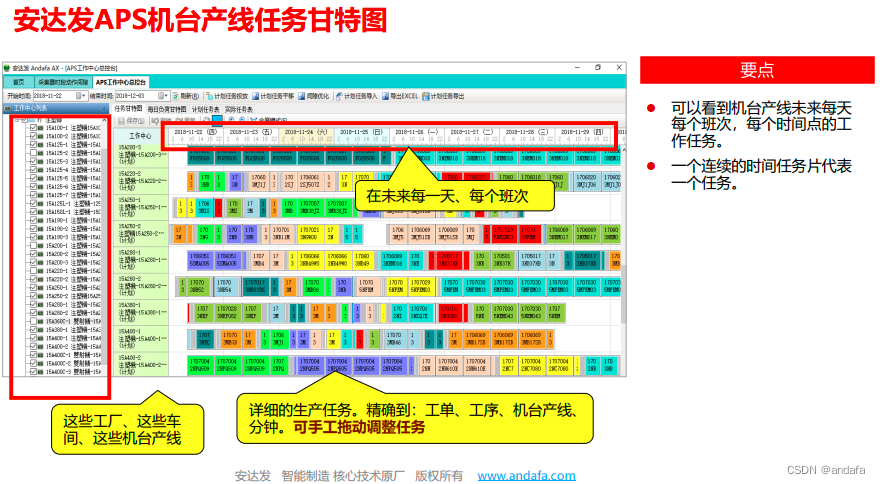Open the 任务甘特图 tab

129,108
